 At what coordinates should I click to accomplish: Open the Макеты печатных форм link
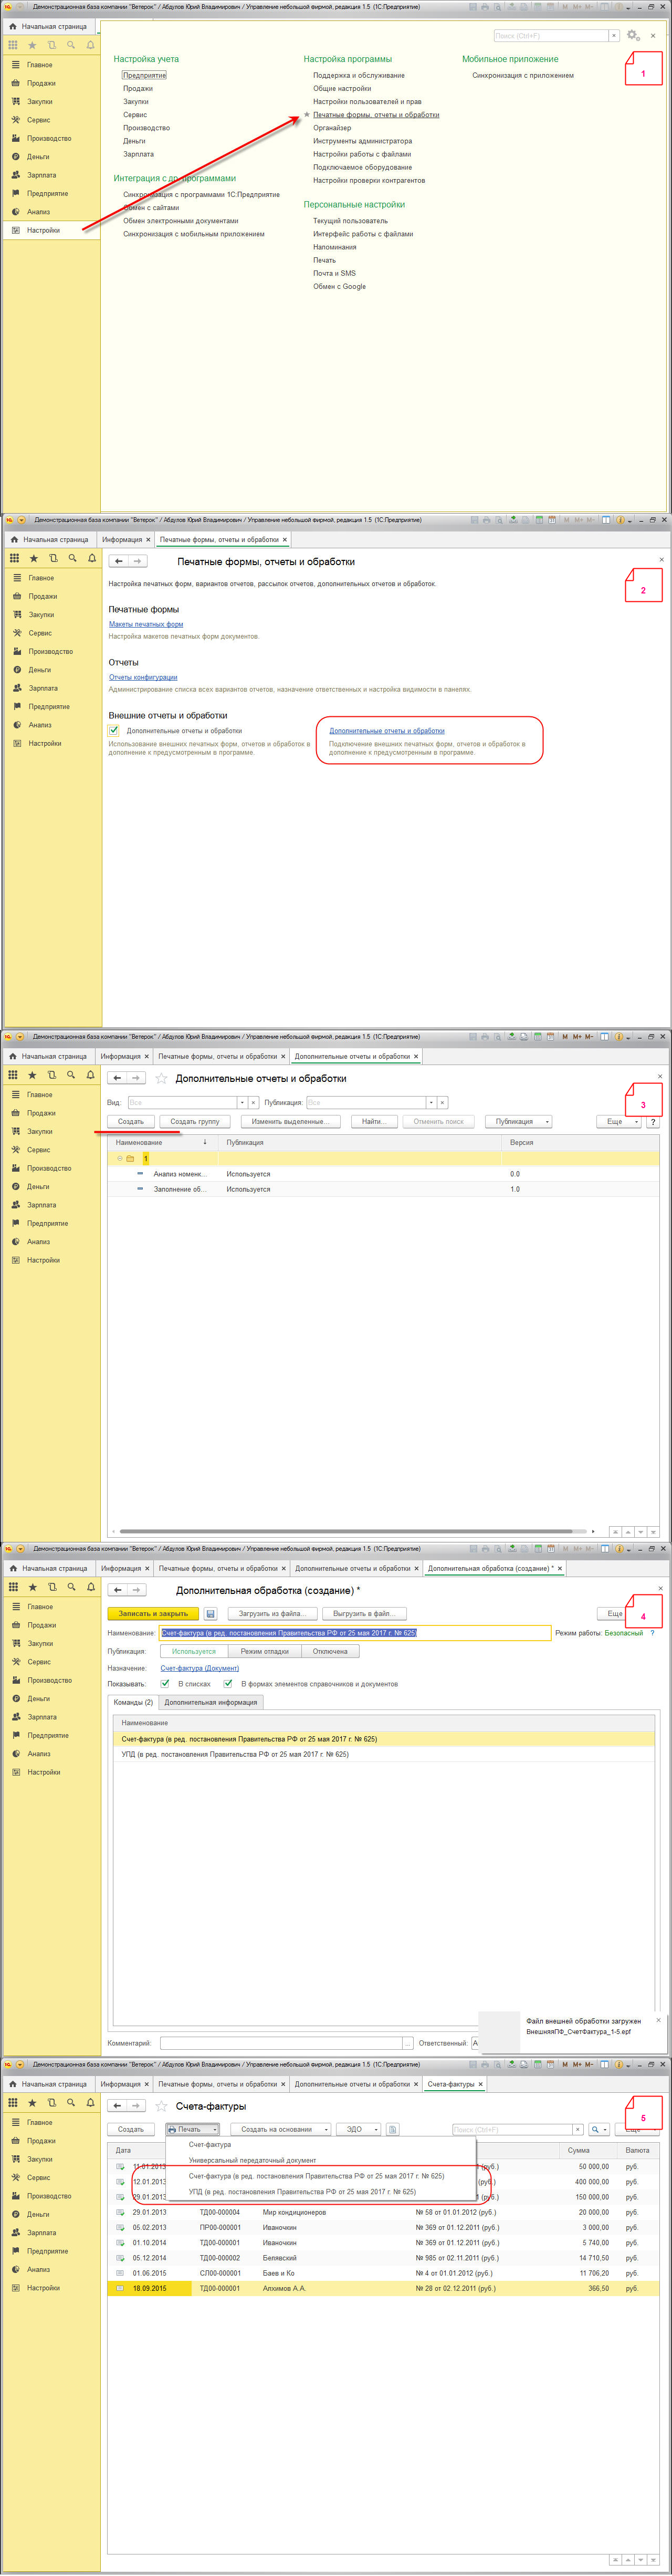tap(146, 624)
